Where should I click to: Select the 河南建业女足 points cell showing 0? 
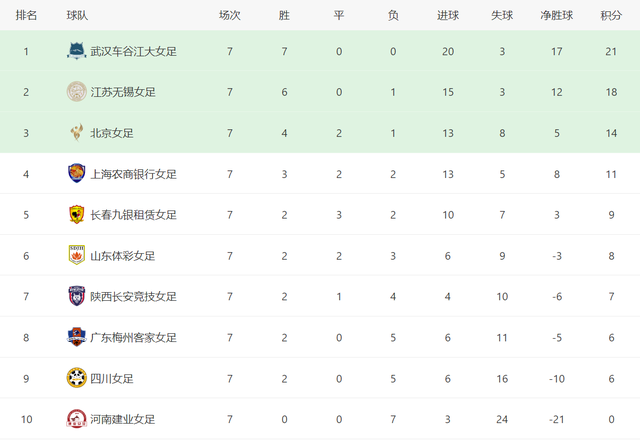(x=611, y=419)
